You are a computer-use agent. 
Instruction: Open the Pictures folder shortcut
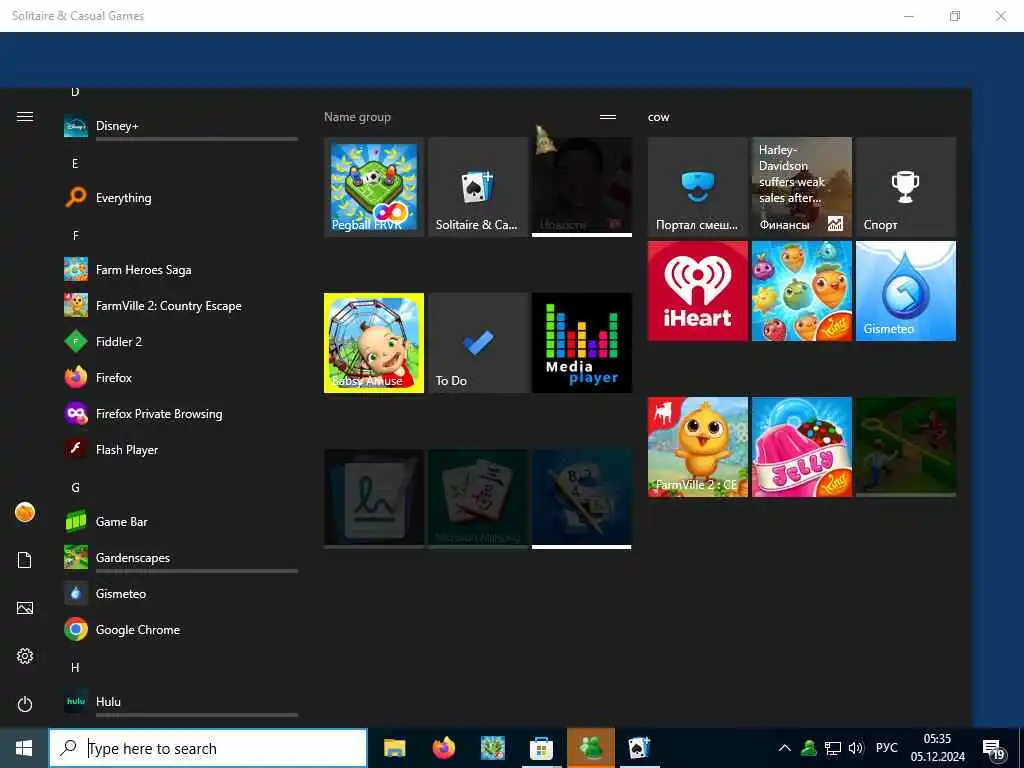pyautogui.click(x=25, y=608)
